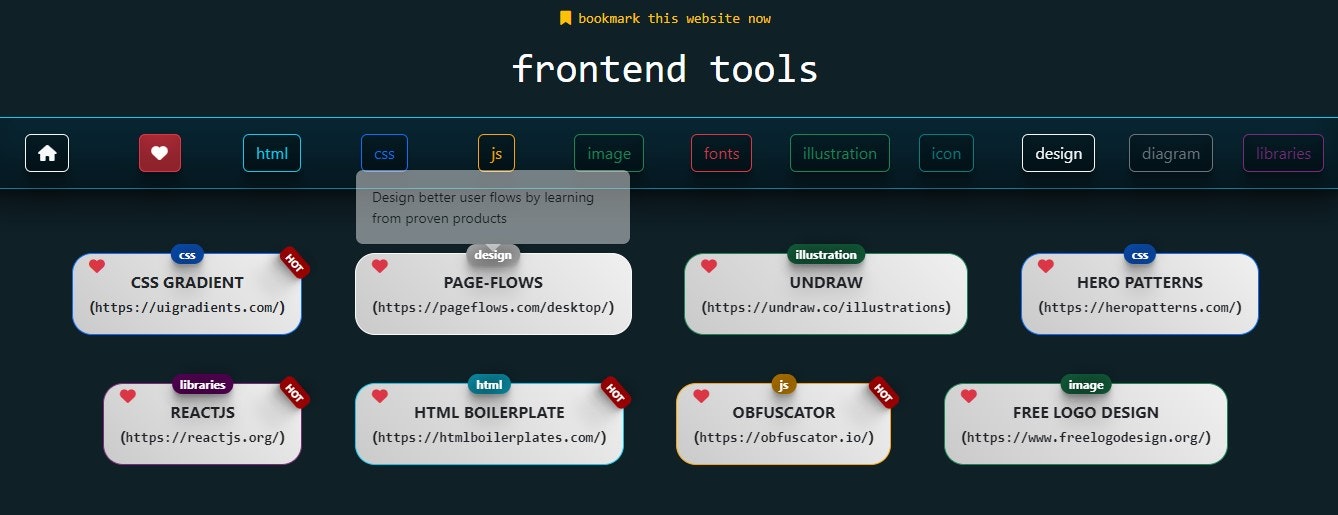Visit heropatterns.com URL

click(1140, 307)
